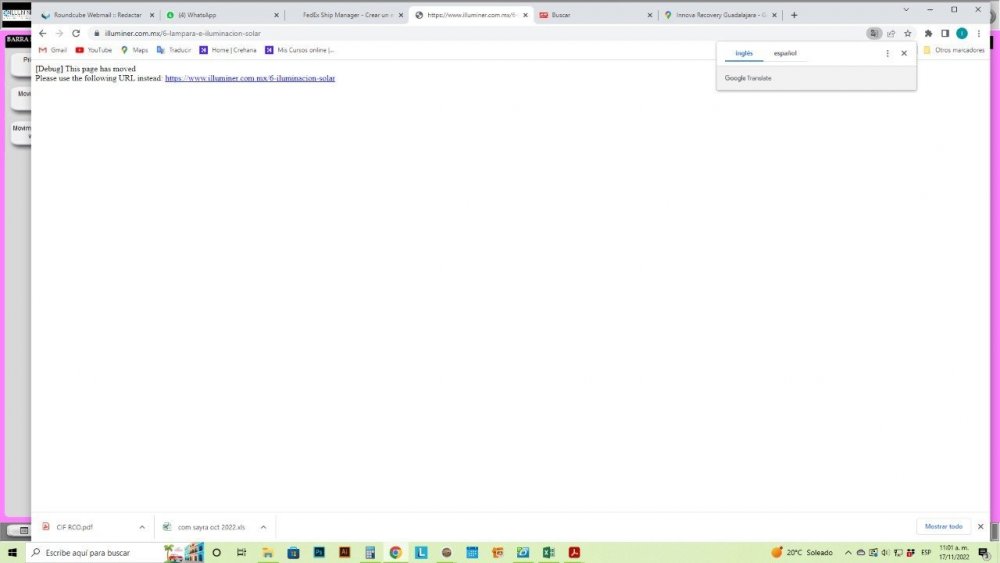
Task: Click the Google Translate icon in address bar
Action: 874,33
